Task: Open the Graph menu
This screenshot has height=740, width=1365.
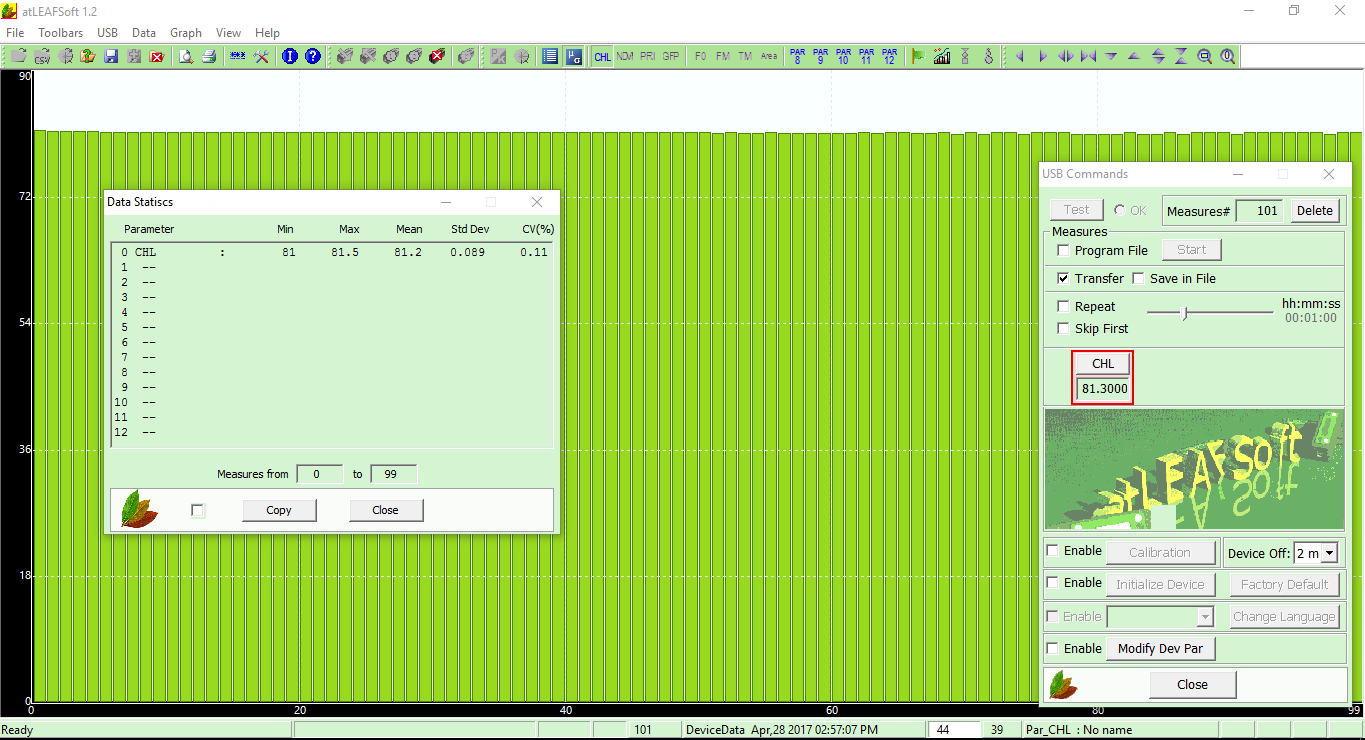Action: (186, 33)
